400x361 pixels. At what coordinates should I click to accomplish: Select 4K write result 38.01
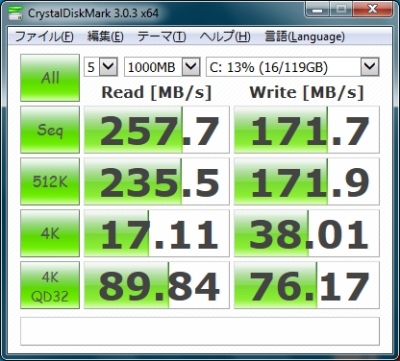point(307,233)
